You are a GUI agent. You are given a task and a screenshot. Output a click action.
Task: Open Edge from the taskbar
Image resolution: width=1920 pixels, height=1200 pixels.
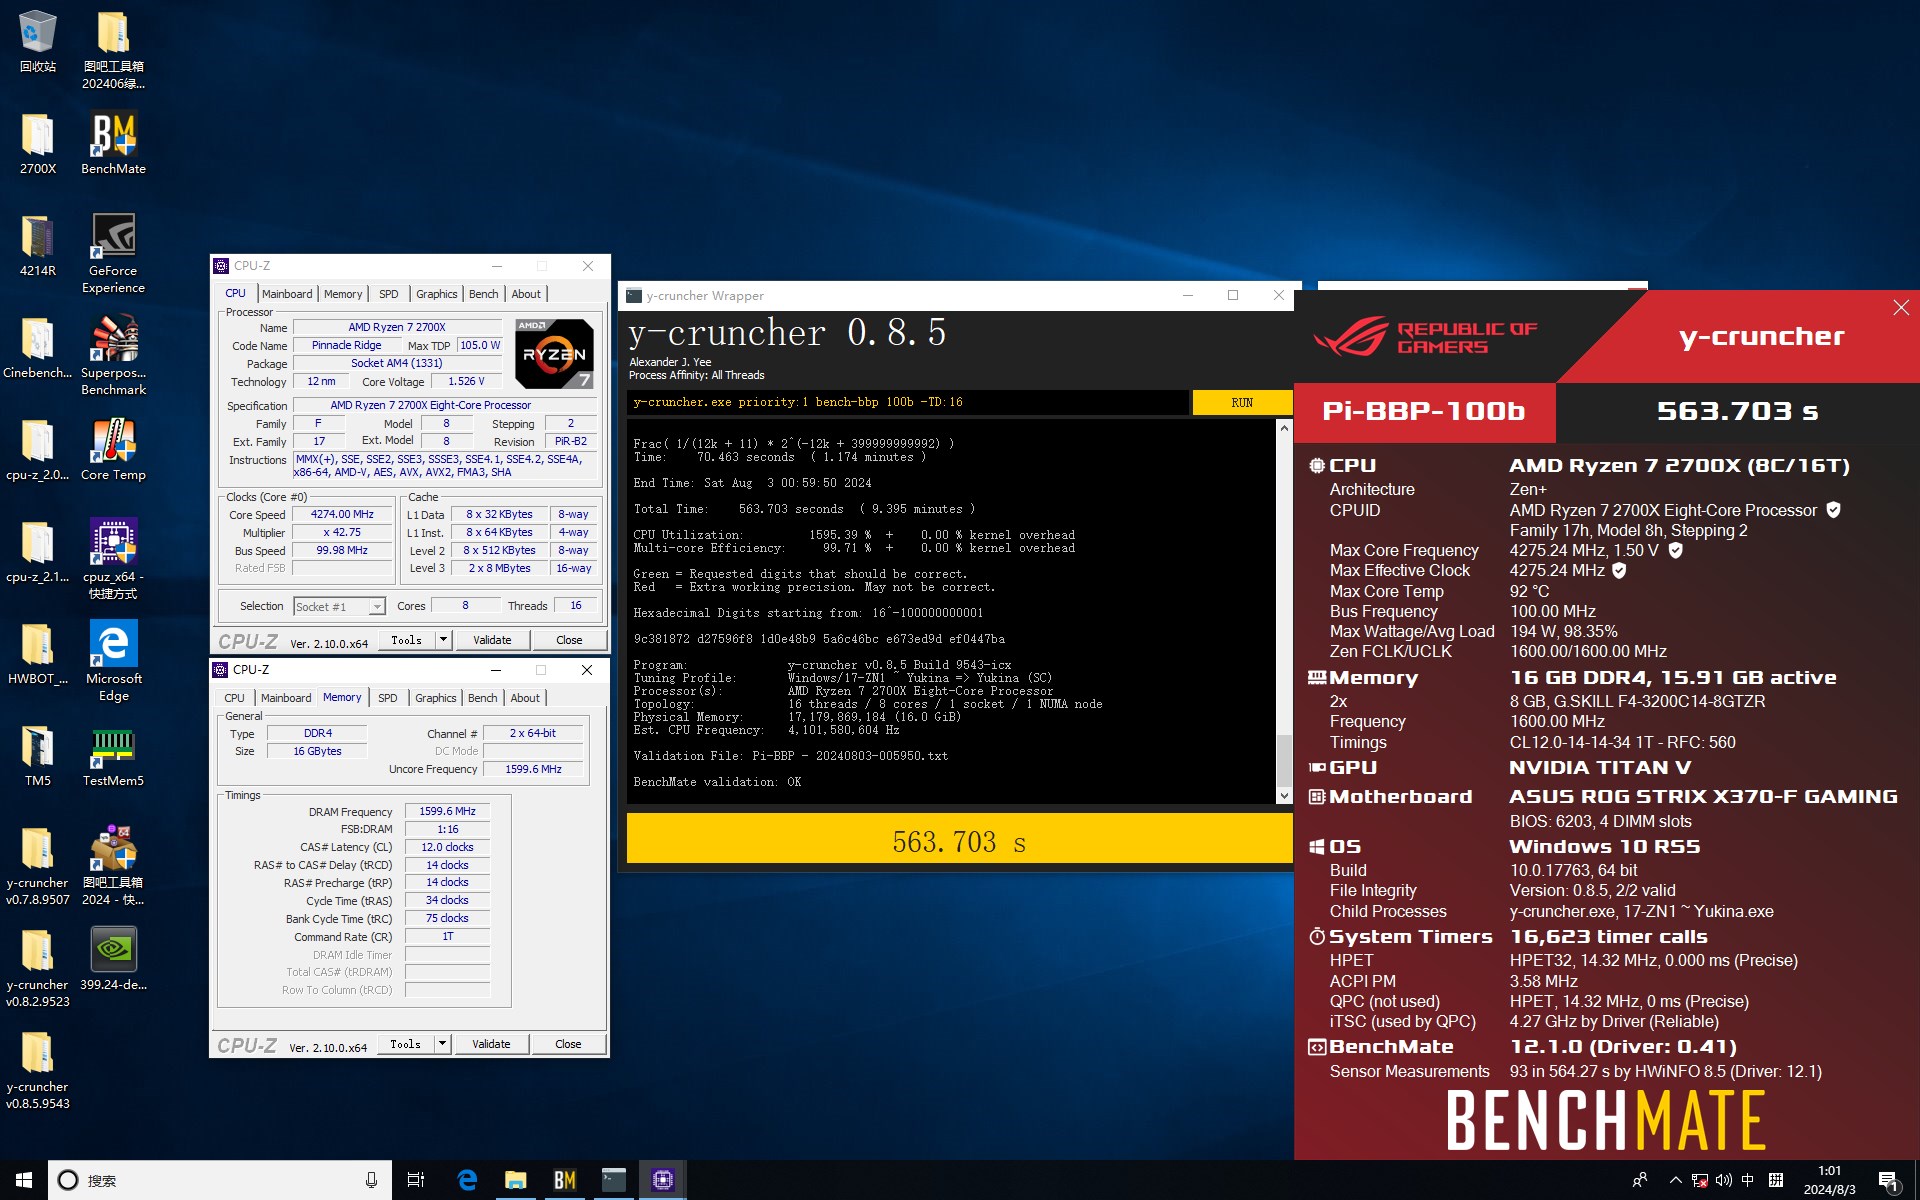467,1180
